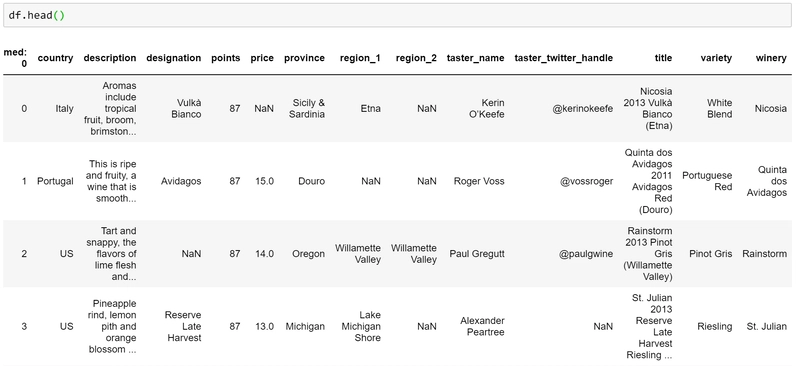This screenshot has height=366, width=800.
Task: Click the @kerinokeefe twitter handle cell
Action: click(x=583, y=109)
